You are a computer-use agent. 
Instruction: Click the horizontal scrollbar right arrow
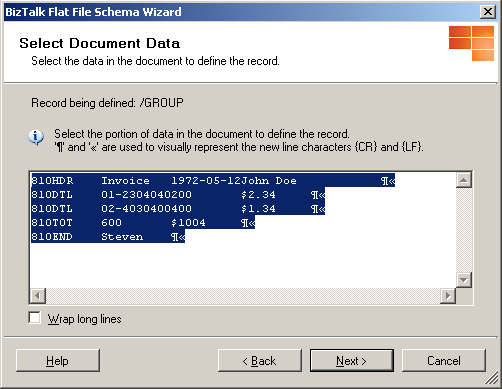[448, 296]
